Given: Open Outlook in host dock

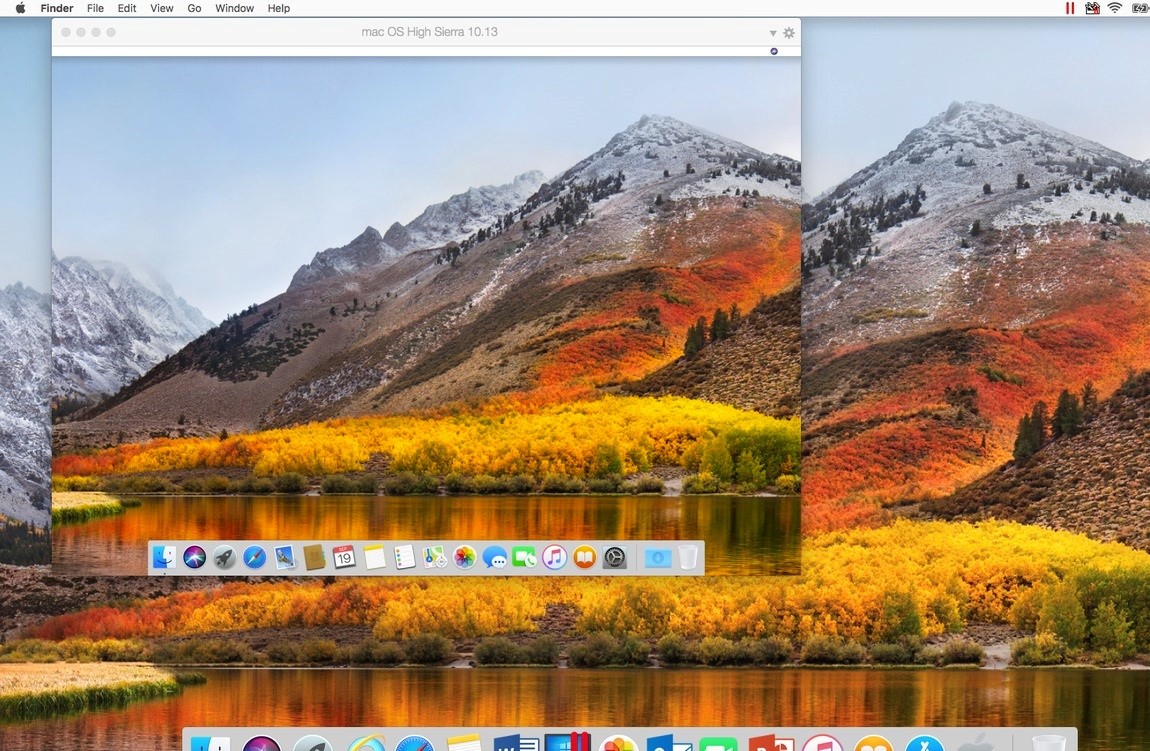Looking at the screenshot, I should 669,742.
